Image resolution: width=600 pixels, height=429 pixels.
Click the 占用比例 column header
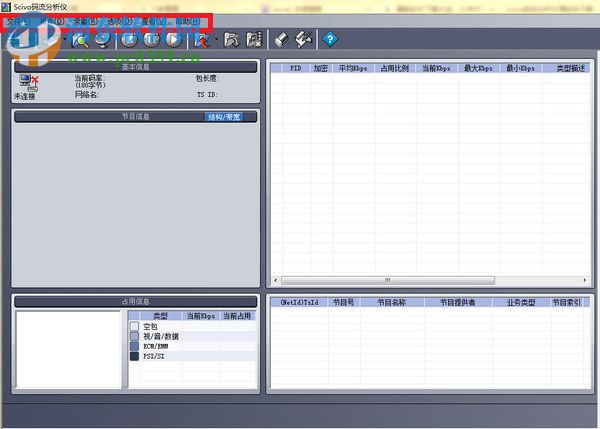point(395,69)
